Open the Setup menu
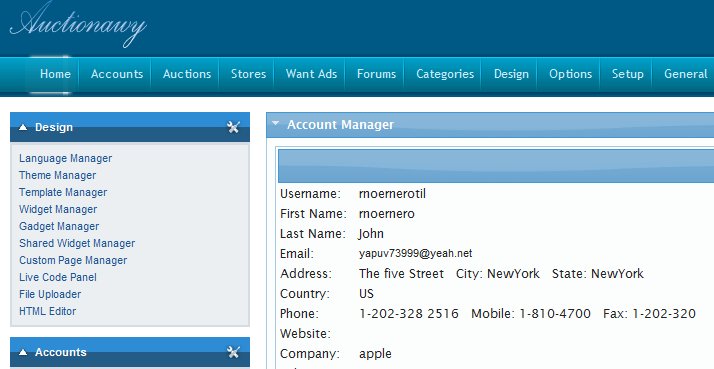The image size is (714, 369). click(627, 74)
